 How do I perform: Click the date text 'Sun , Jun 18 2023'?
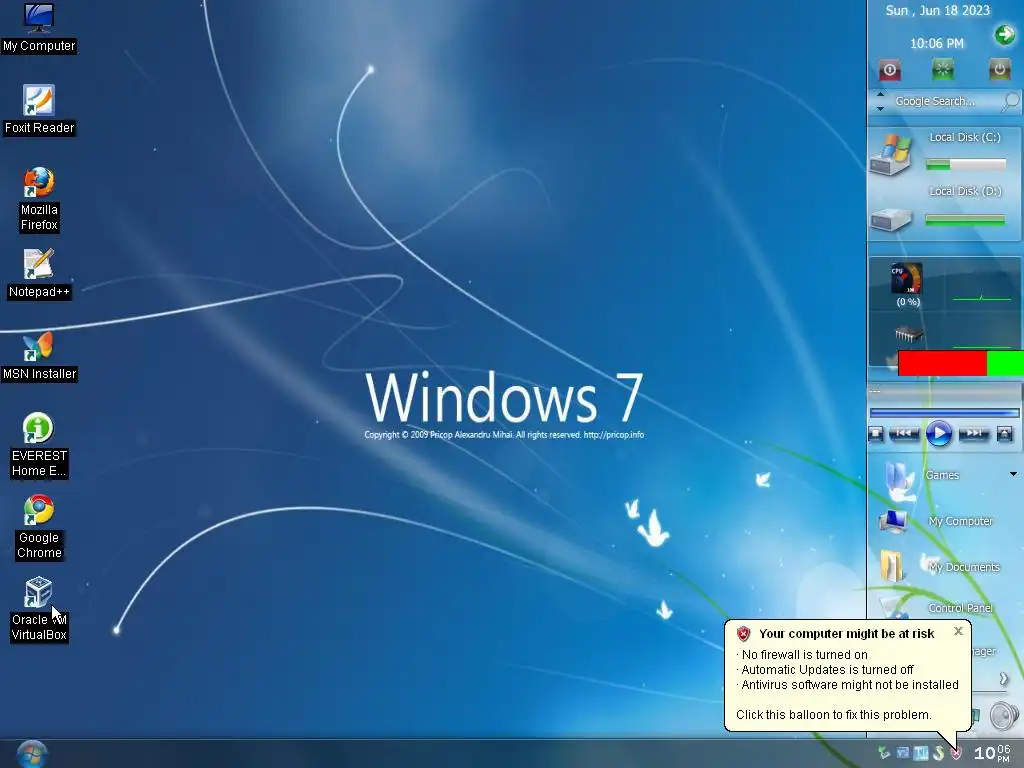[x=937, y=10]
